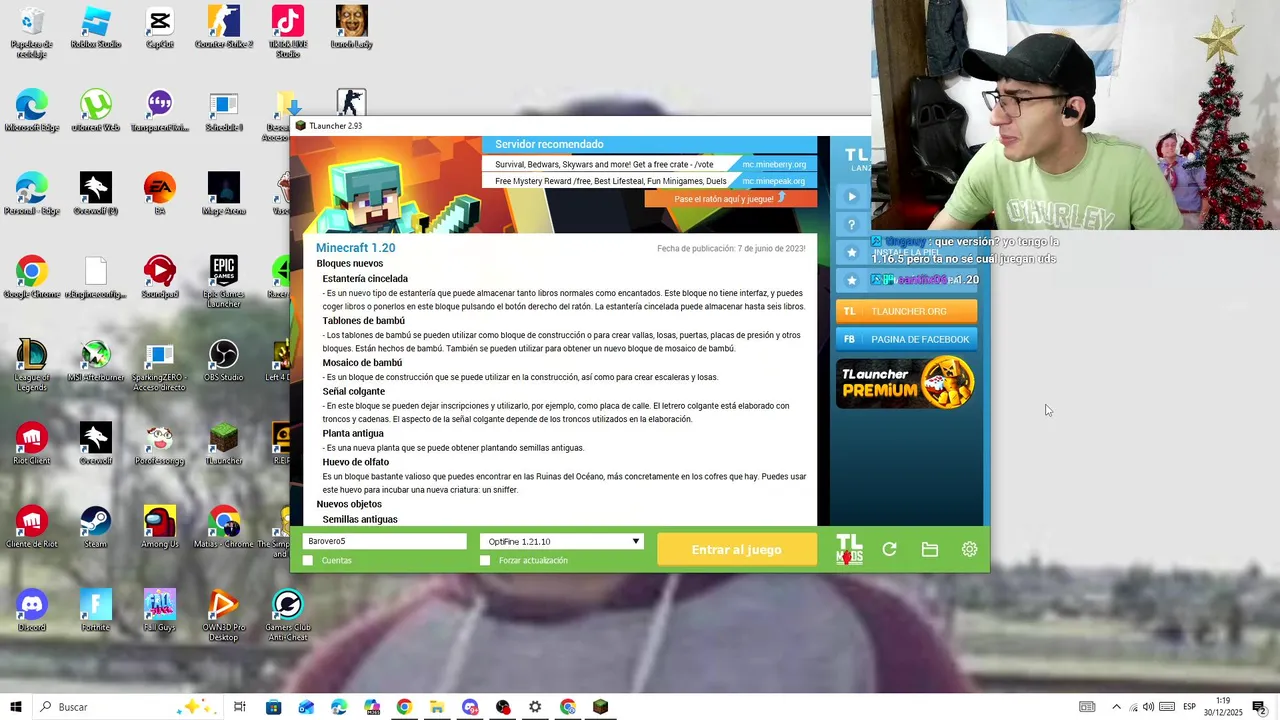Click the Barovero5 username field
The height and width of the screenshot is (720, 1280).
(385, 541)
